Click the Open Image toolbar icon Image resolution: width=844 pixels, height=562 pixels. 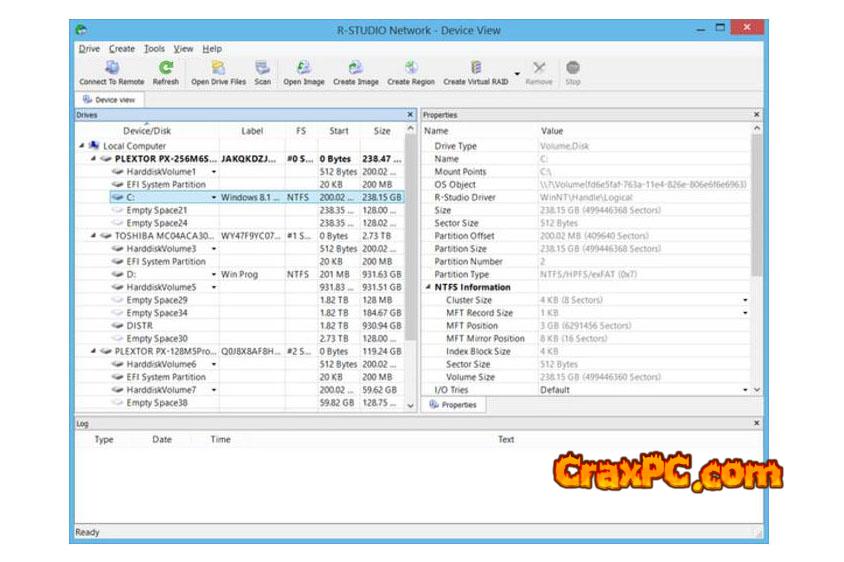click(304, 67)
